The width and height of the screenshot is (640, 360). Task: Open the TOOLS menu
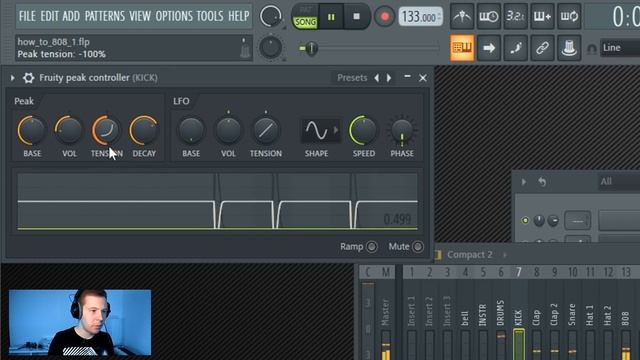(x=210, y=16)
